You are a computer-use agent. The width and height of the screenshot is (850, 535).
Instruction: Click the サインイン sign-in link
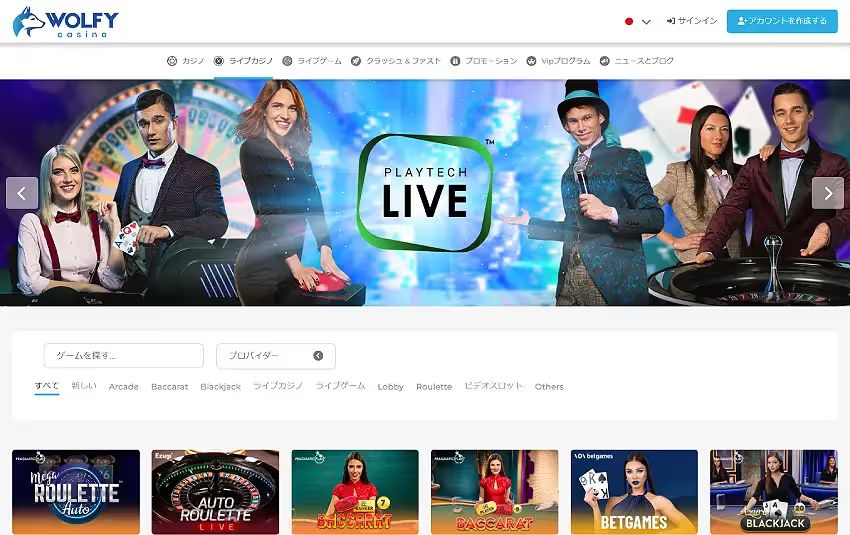(x=691, y=21)
